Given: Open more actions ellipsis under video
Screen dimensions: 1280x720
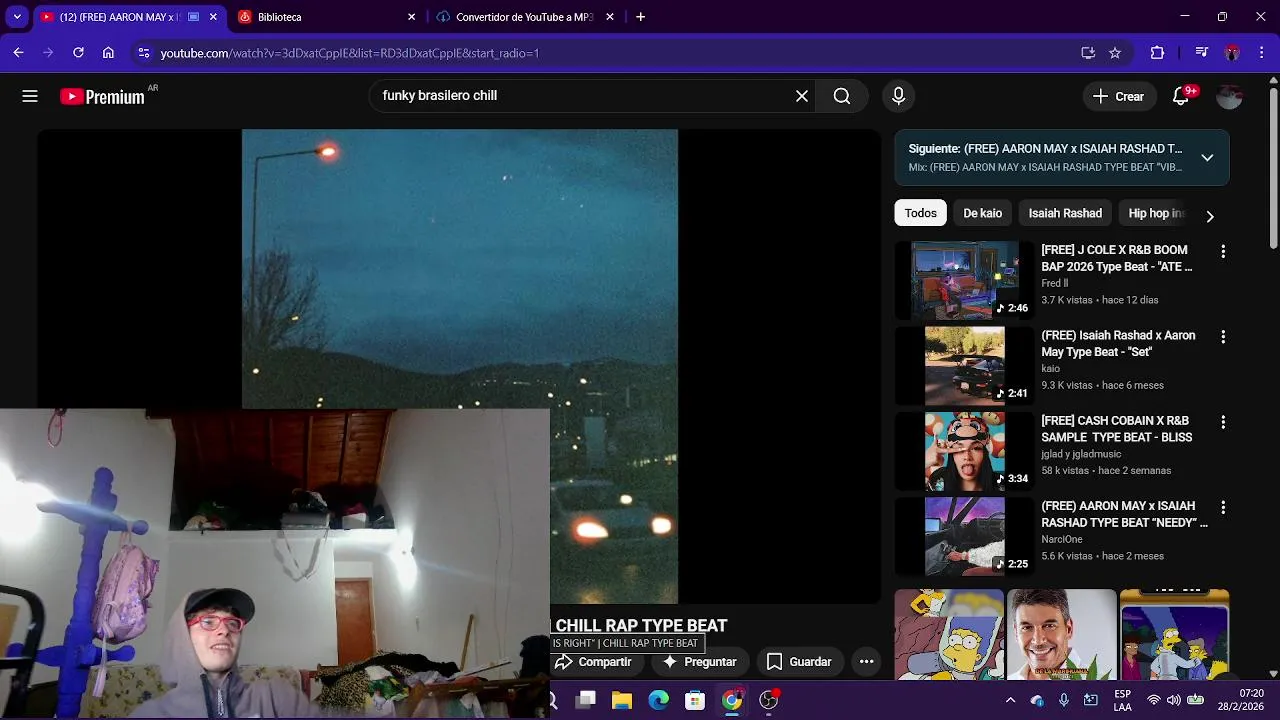Looking at the screenshot, I should coord(867,662).
